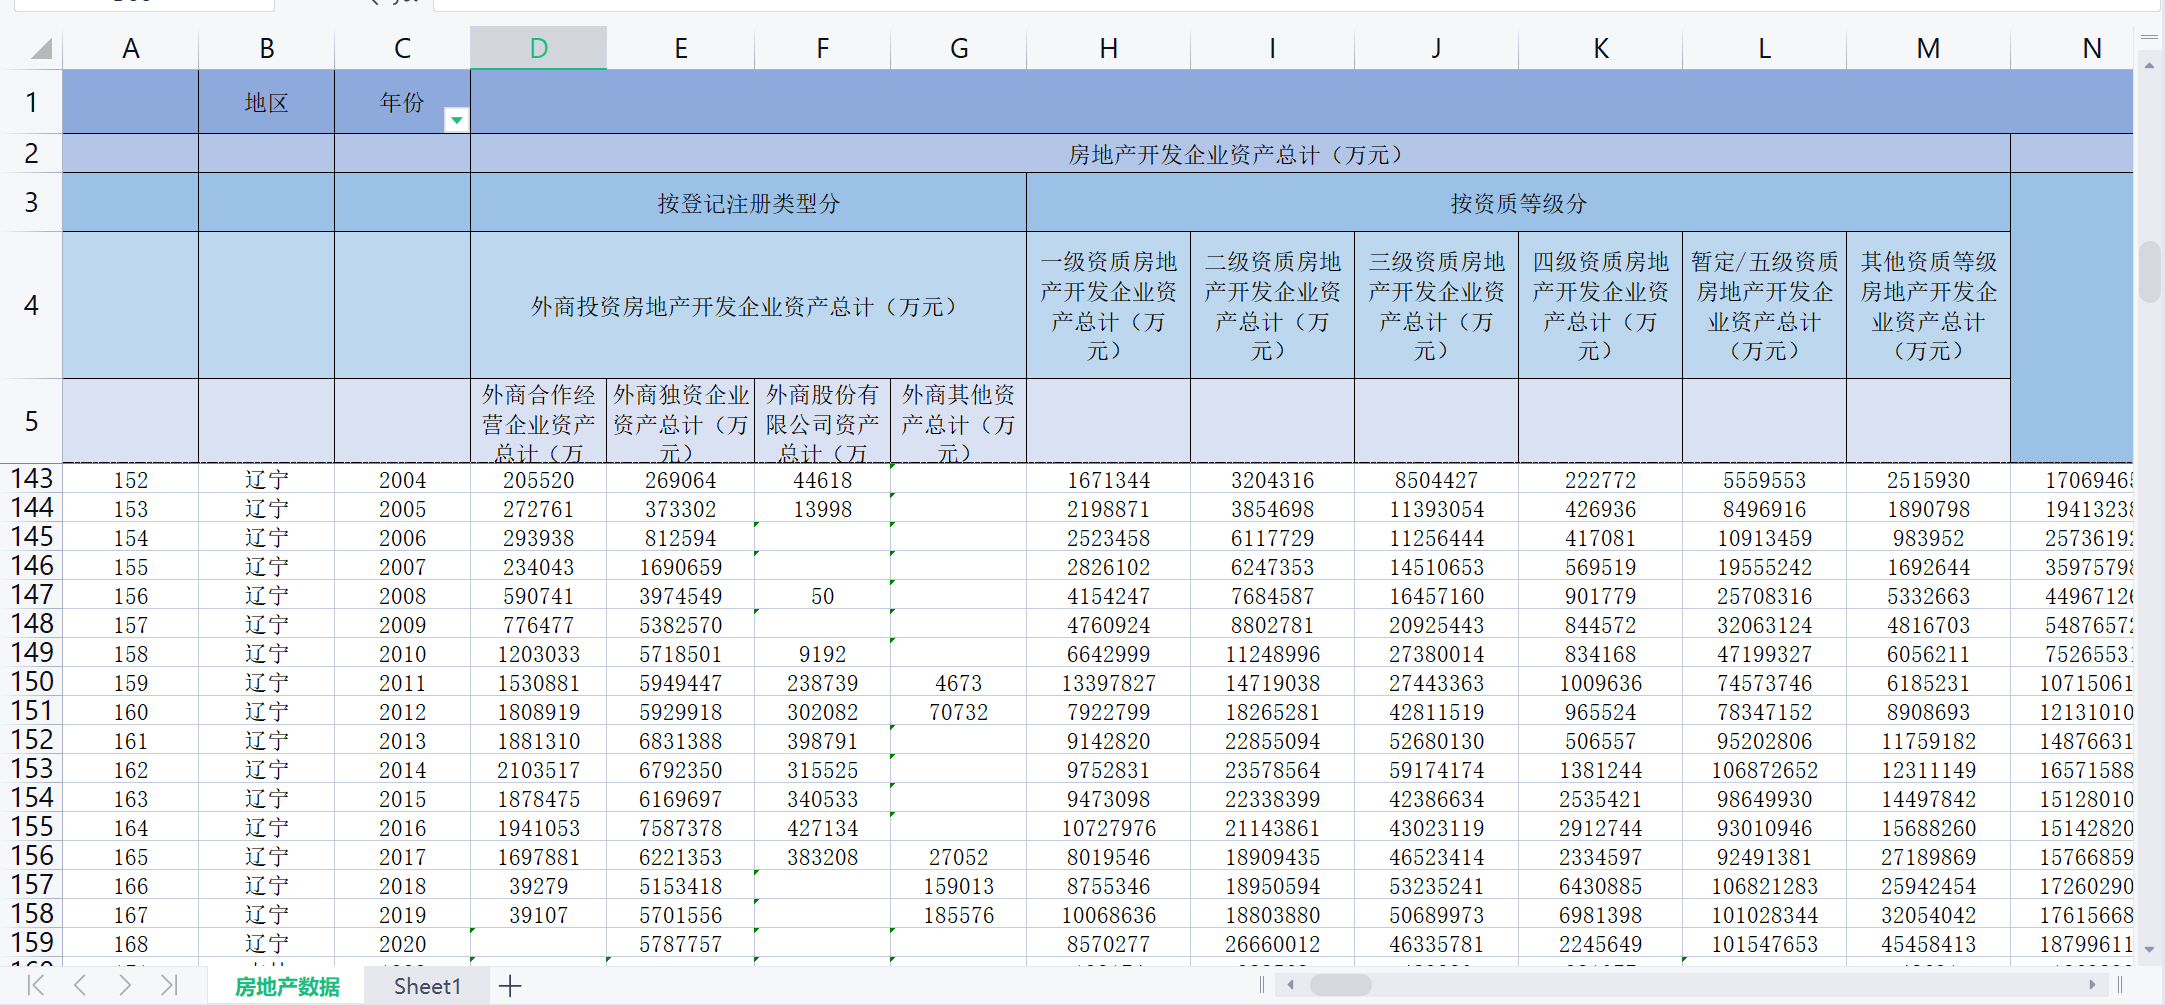Image resolution: width=2165 pixels, height=1005 pixels.
Task: Click the select-all corner triangle
Action: tap(41, 48)
